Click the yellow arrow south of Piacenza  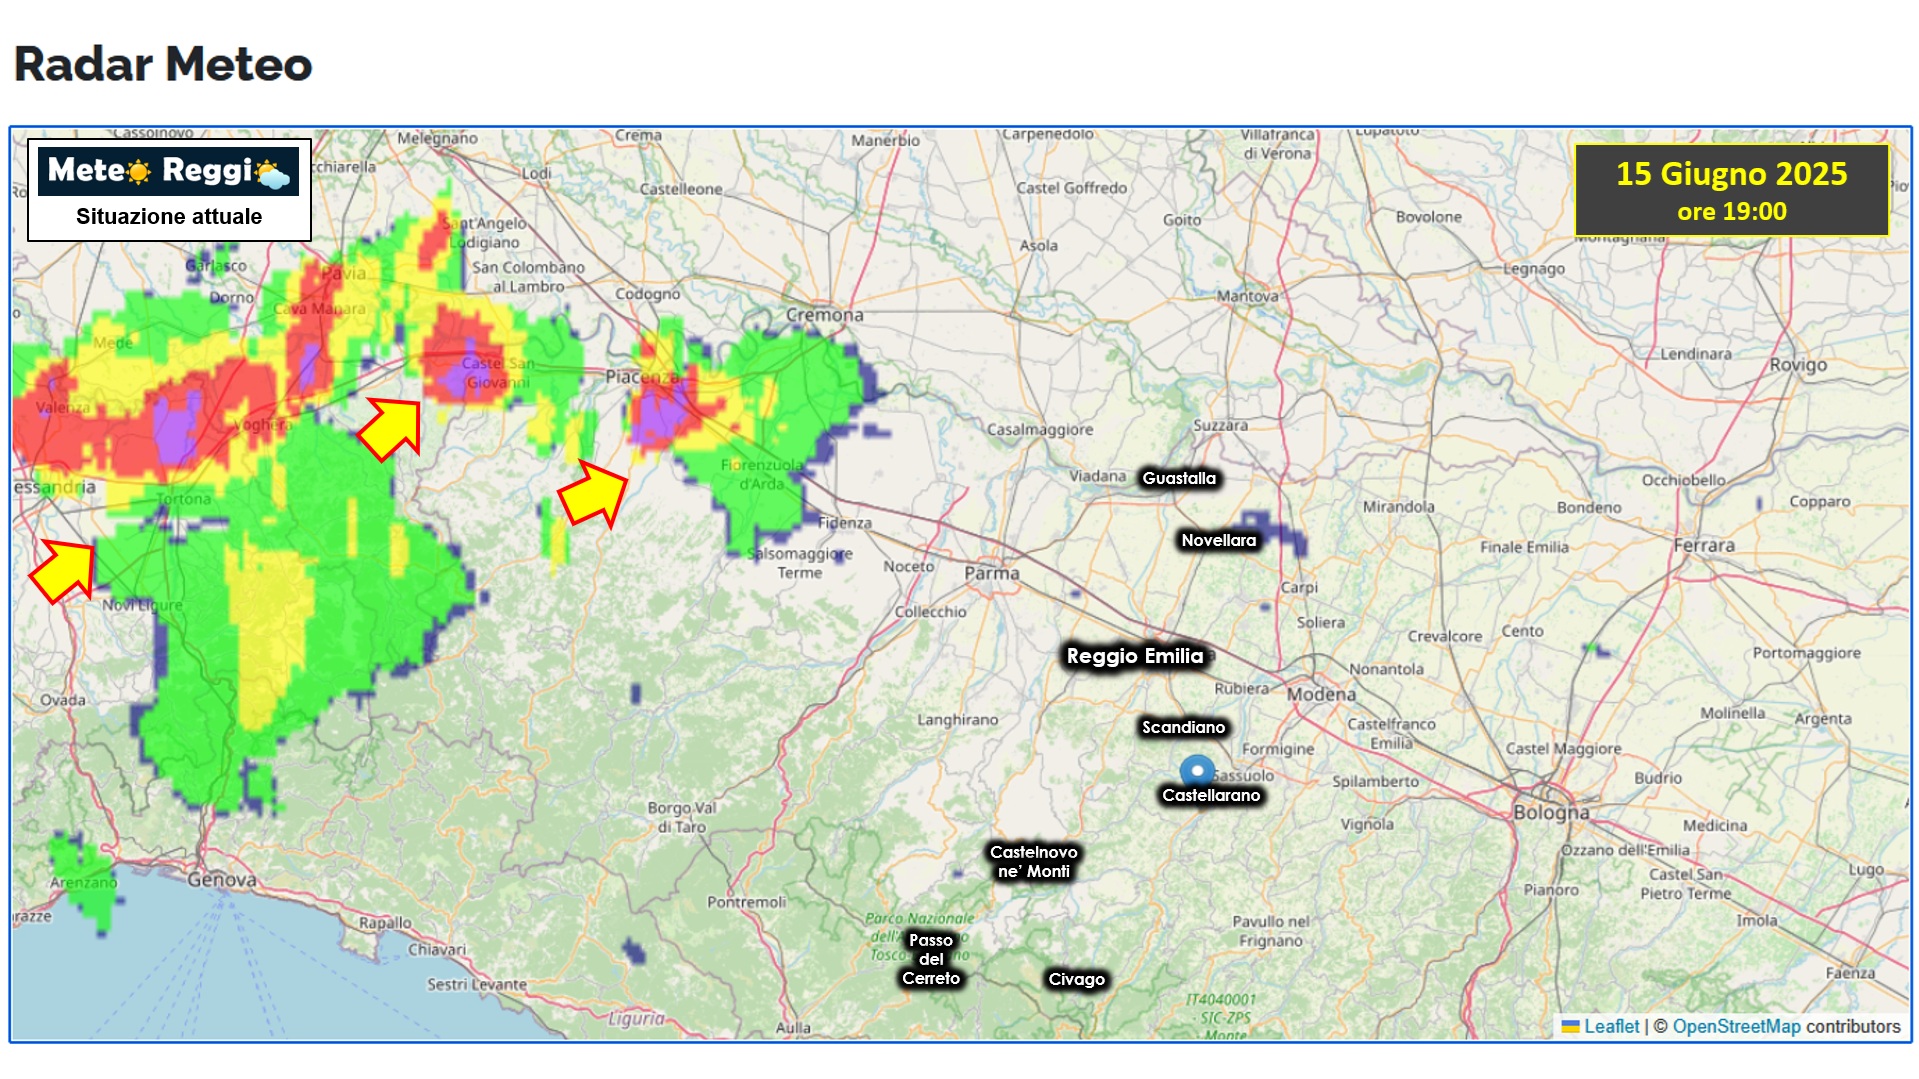594,494
